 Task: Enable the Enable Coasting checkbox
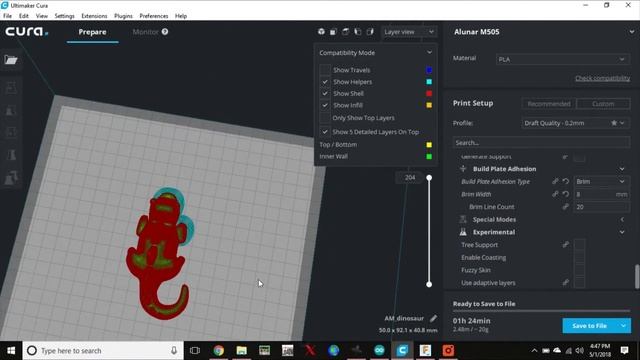coord(579,258)
